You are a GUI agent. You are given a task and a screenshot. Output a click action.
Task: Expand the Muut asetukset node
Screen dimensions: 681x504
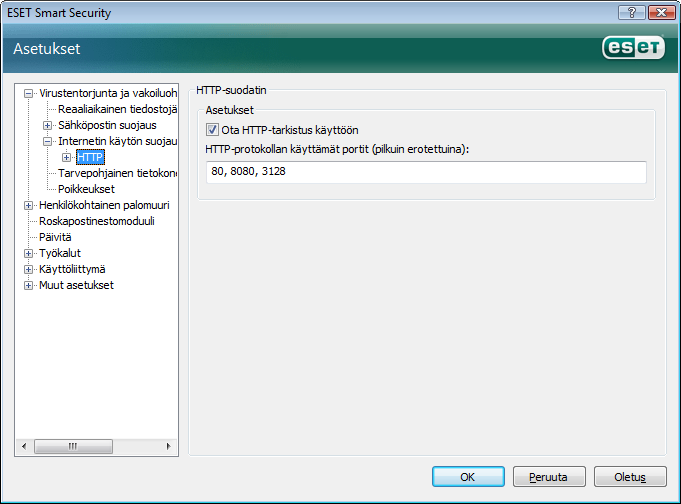click(28, 285)
